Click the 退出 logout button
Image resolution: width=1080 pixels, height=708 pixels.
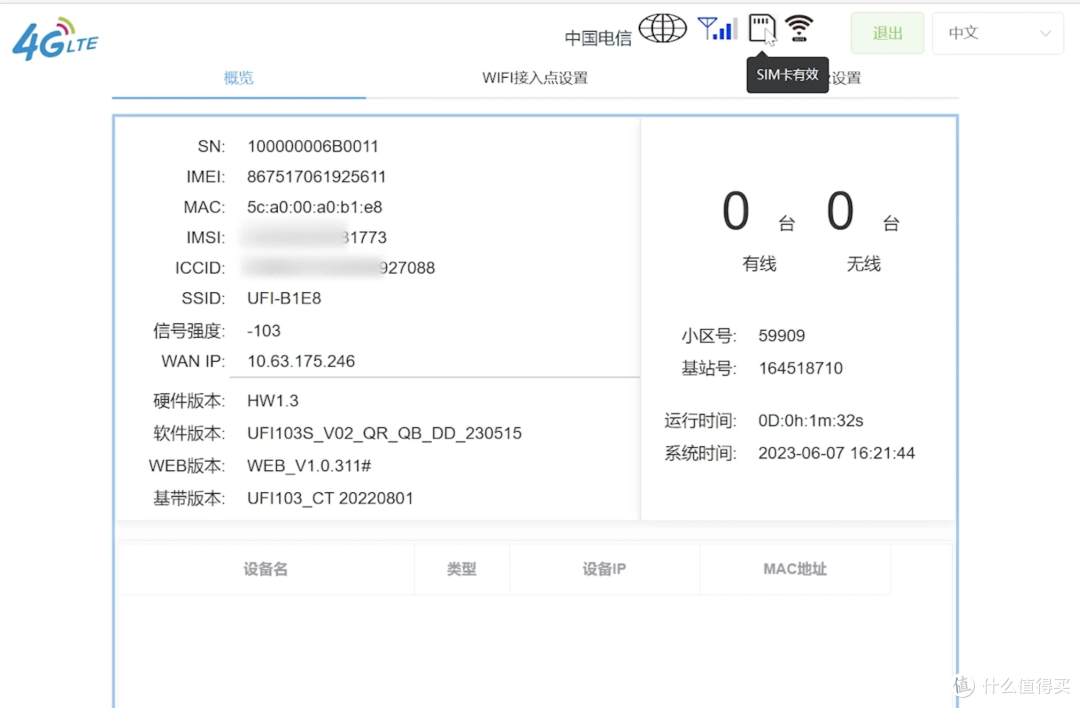point(887,33)
